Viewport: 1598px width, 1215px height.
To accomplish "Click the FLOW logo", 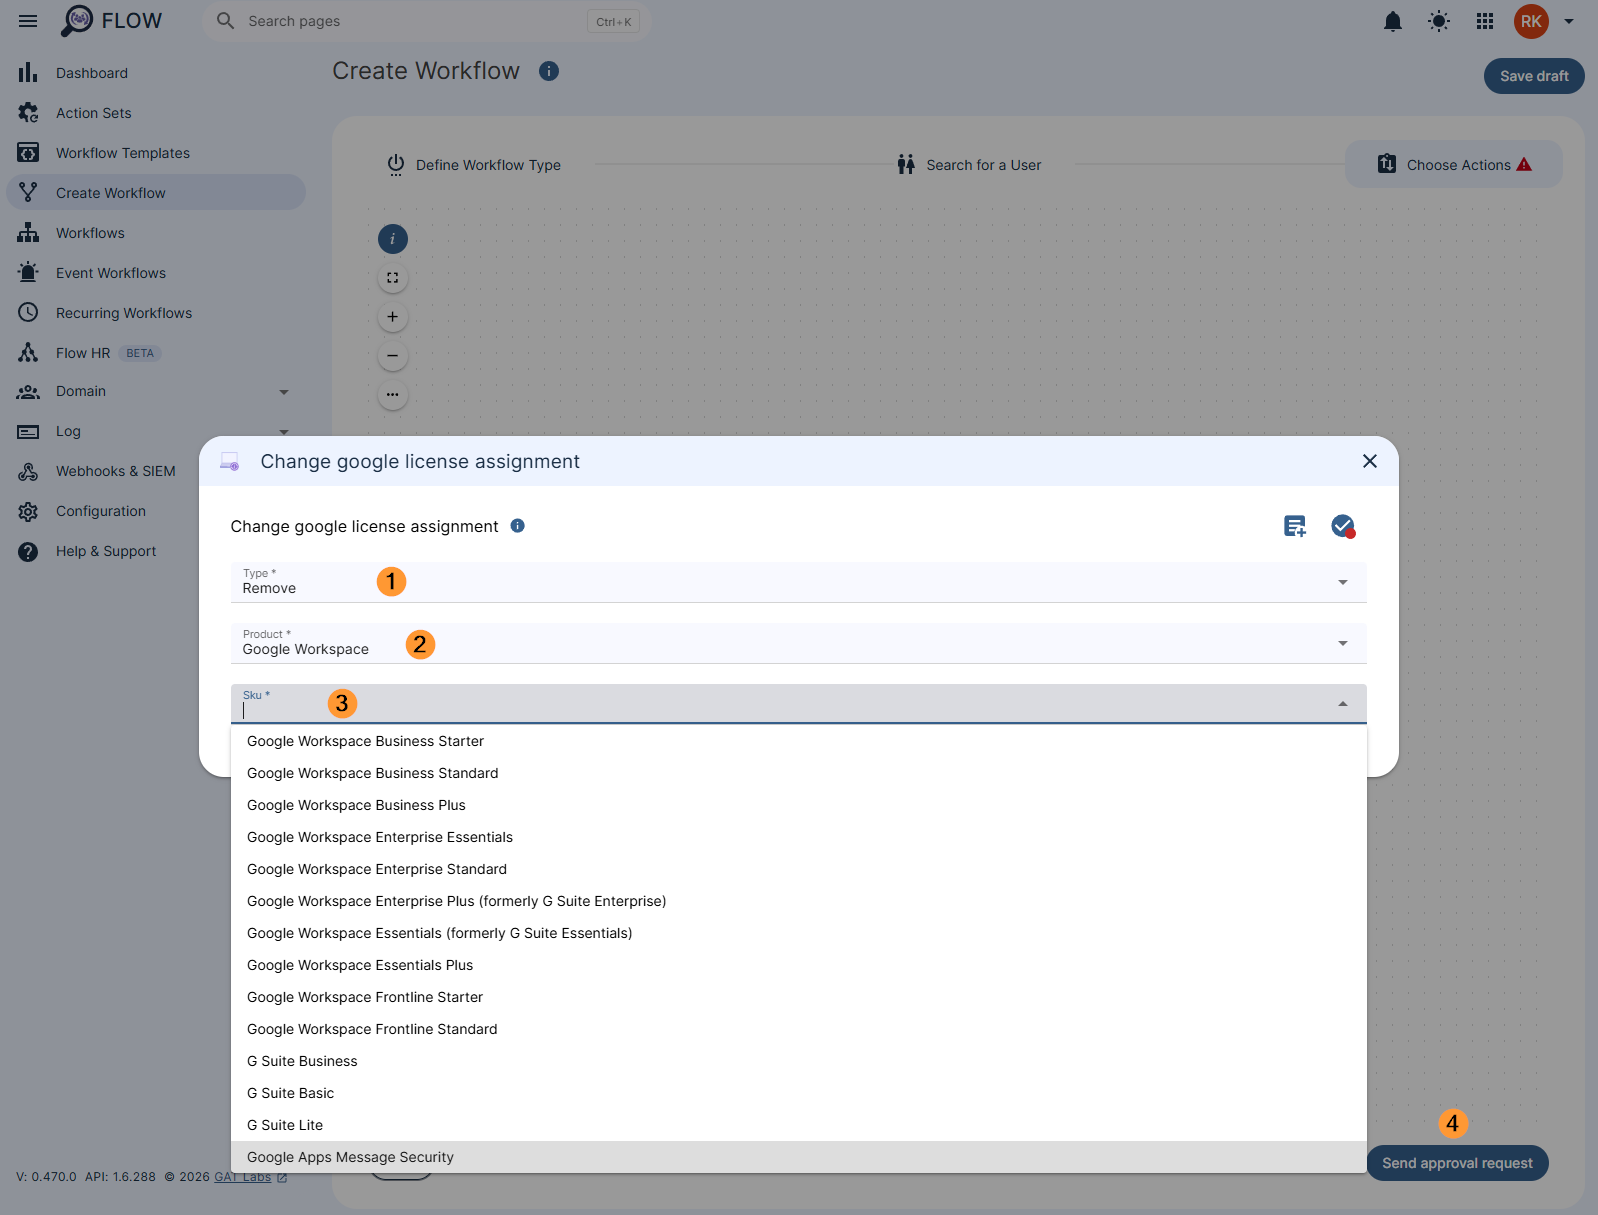I will pos(111,21).
